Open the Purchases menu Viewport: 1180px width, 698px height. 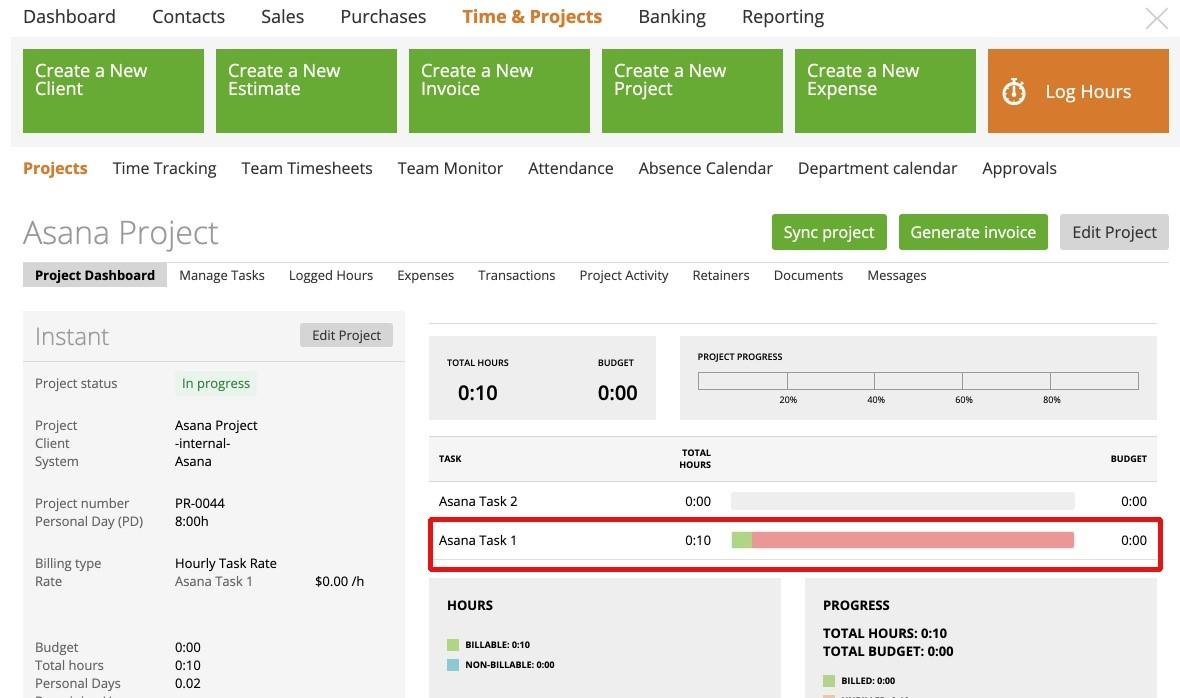point(383,17)
